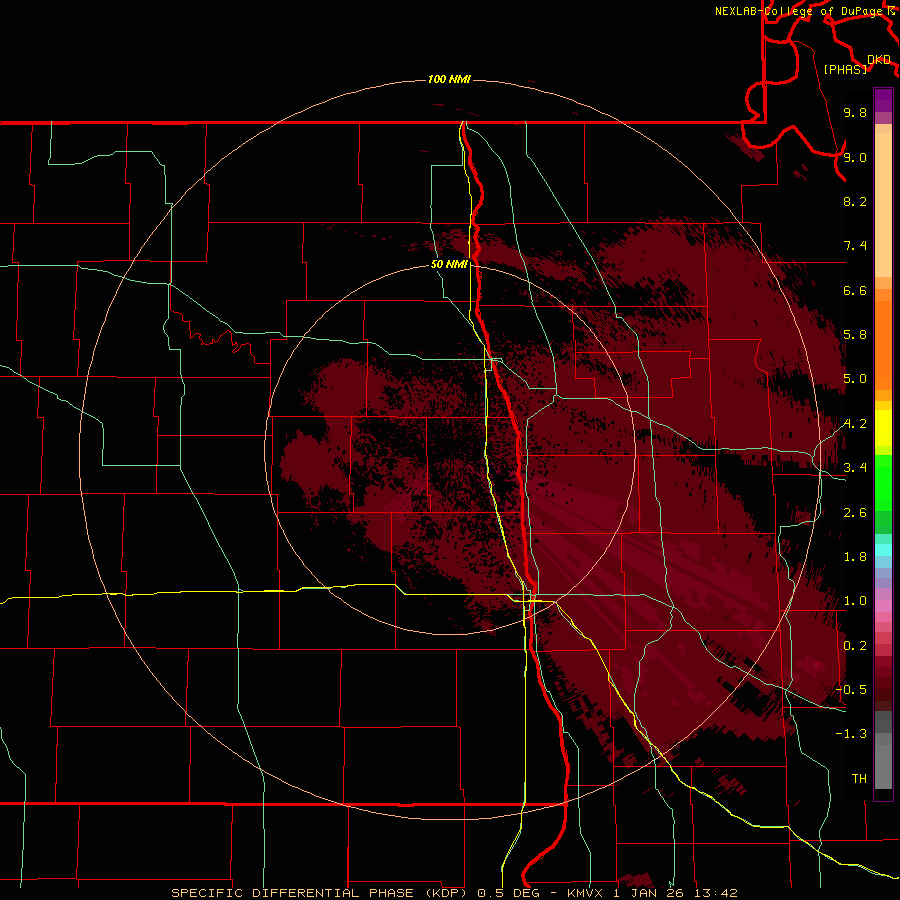Click the 100 NMI range ring label
900x900 pixels.
click(449, 79)
